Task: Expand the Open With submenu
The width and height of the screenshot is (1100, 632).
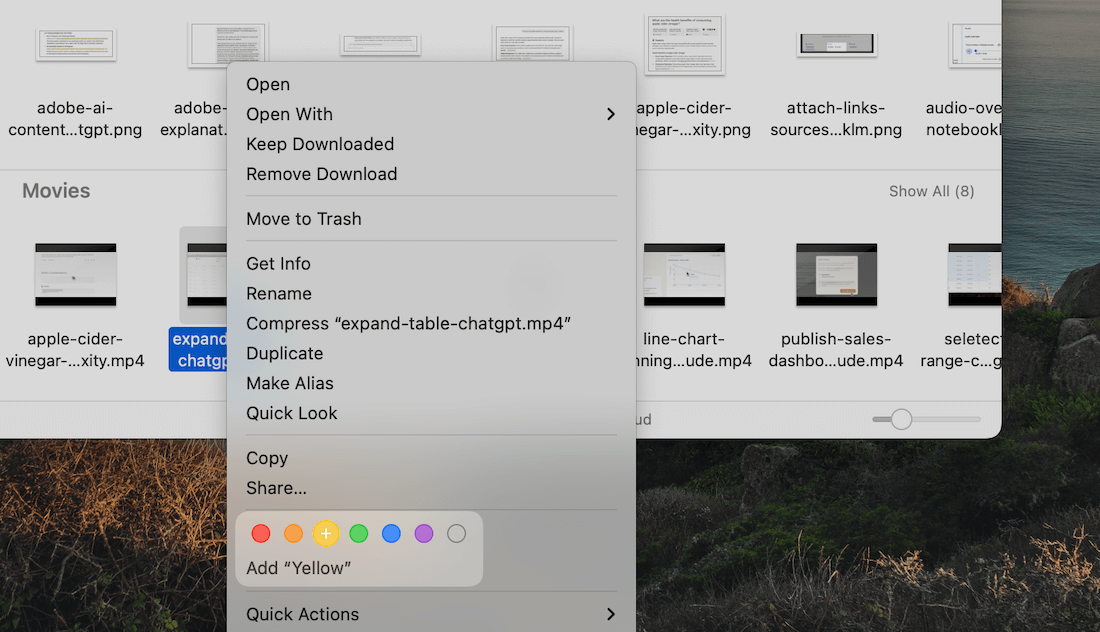Action: (x=430, y=114)
